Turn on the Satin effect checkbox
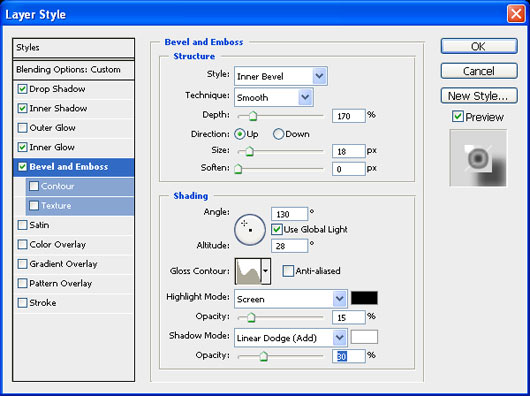Screen dimensions: 530x396 [x=22, y=225]
